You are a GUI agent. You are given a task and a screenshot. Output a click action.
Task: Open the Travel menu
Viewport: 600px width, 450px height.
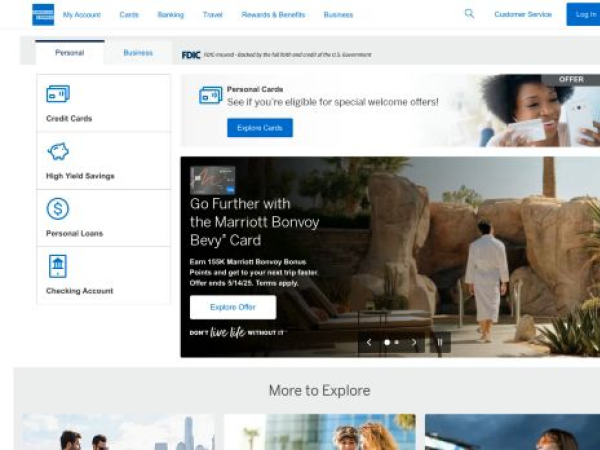point(212,15)
